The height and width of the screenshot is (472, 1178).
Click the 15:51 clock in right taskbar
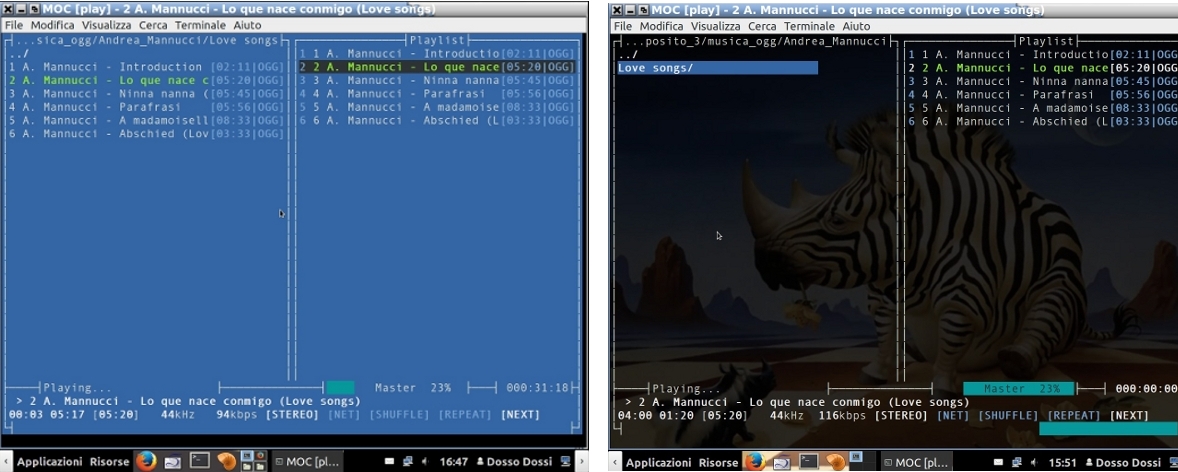1062,462
